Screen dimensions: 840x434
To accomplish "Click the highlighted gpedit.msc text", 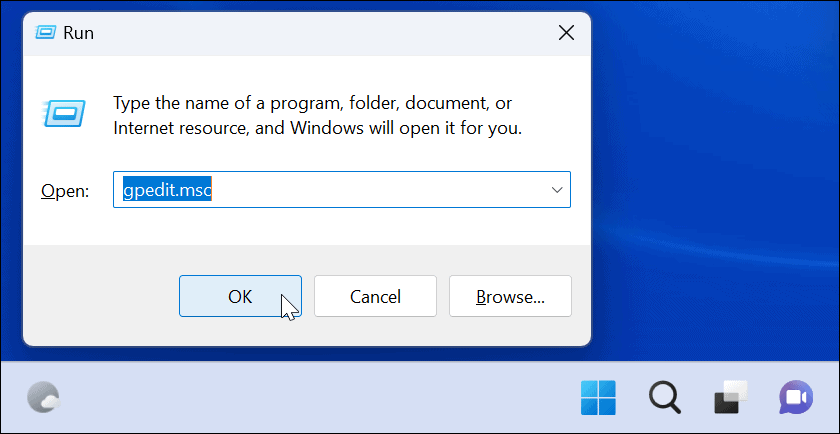I will coord(166,190).
